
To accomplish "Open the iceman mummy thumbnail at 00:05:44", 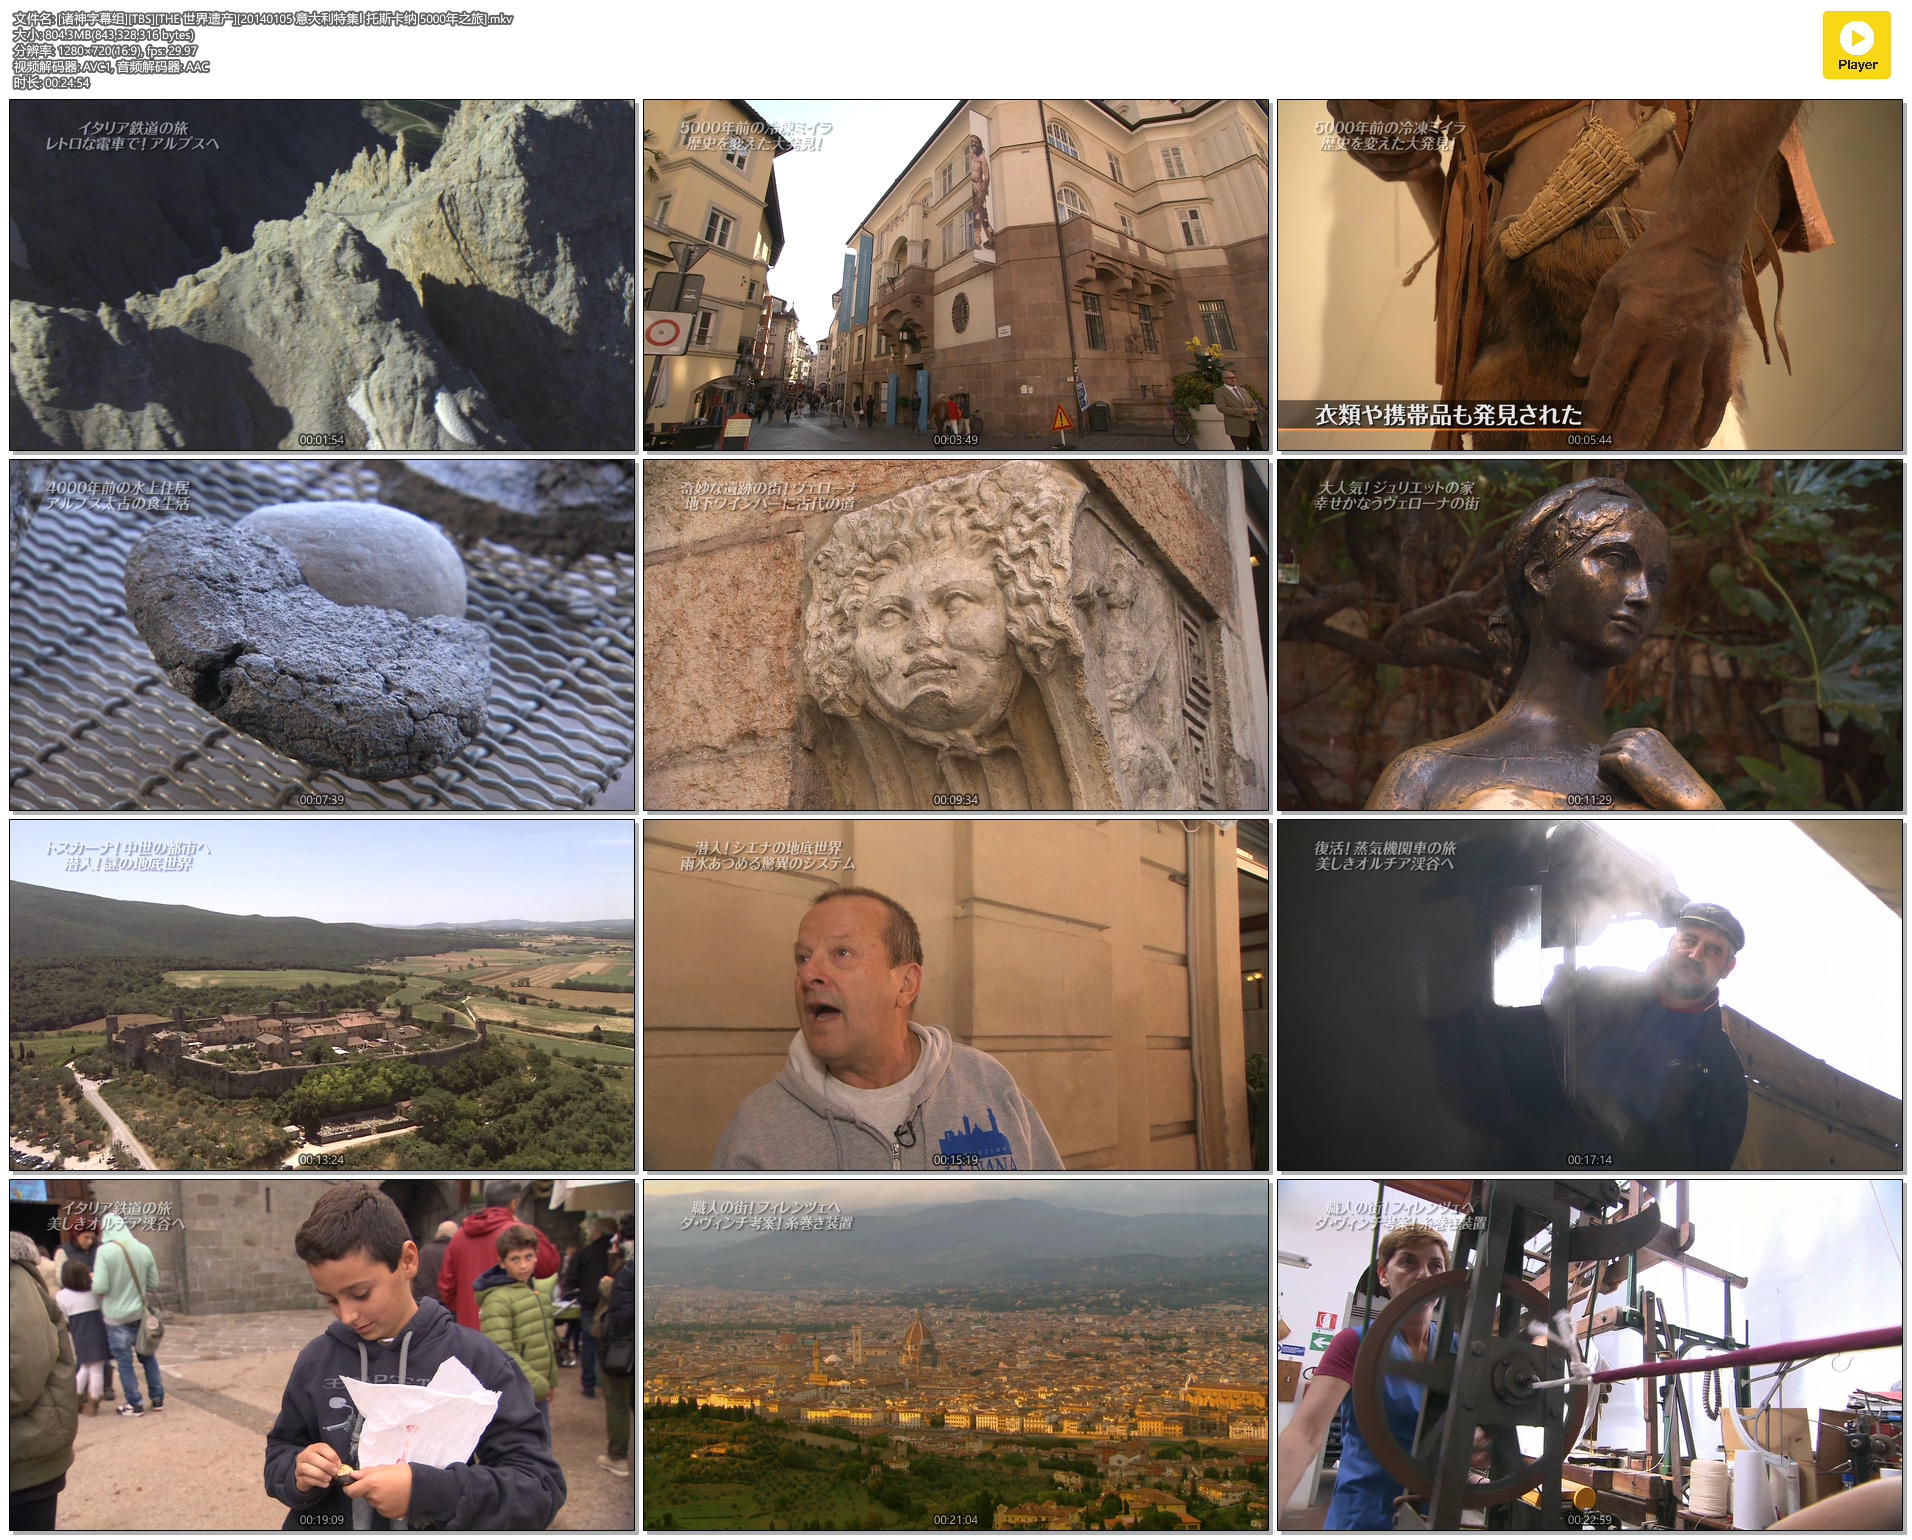I will coord(1589,275).
